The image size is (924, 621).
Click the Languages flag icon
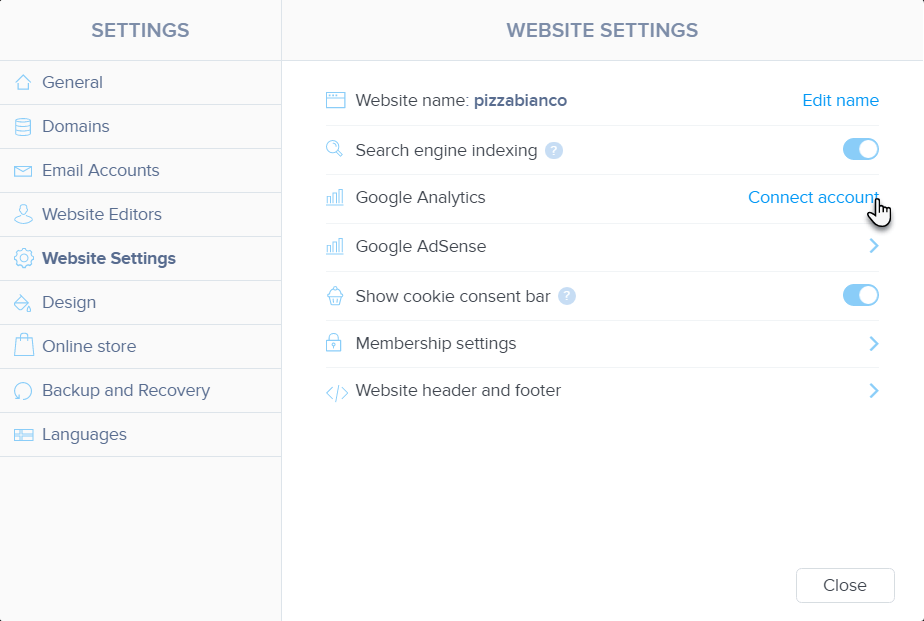[x=23, y=435]
